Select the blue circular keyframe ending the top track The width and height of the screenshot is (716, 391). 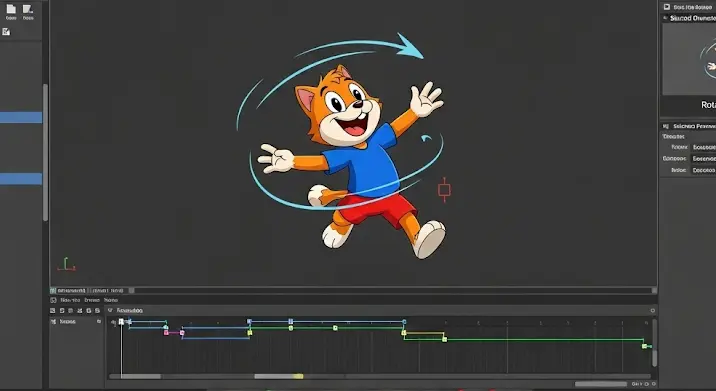(404, 322)
